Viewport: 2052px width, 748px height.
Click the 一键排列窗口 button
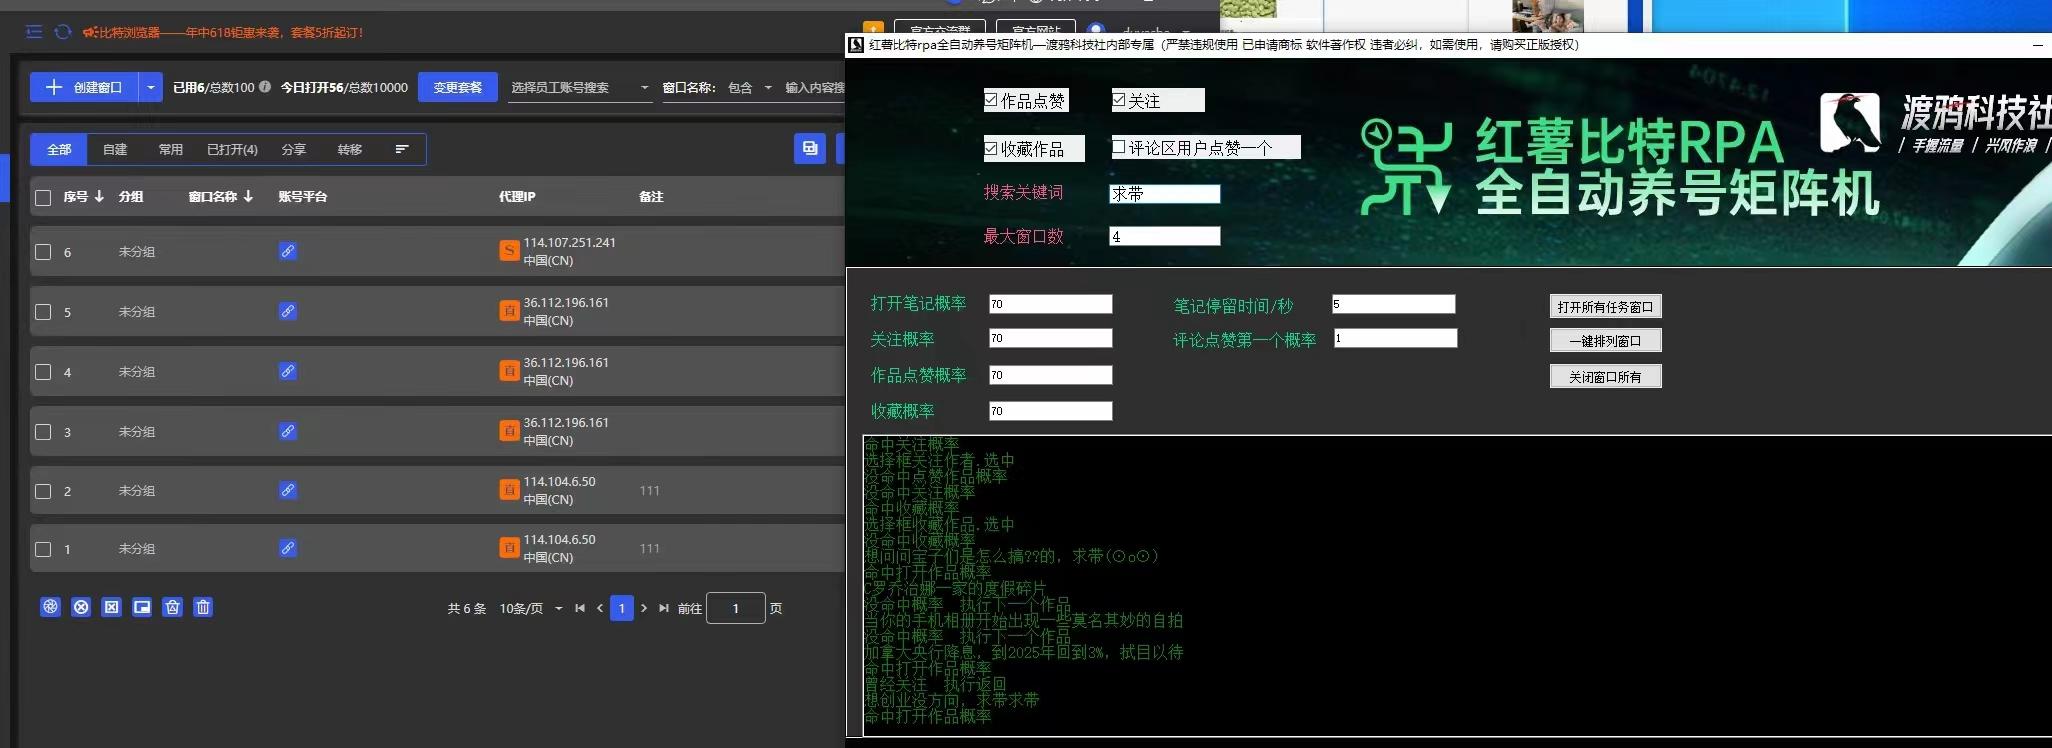(x=1605, y=340)
